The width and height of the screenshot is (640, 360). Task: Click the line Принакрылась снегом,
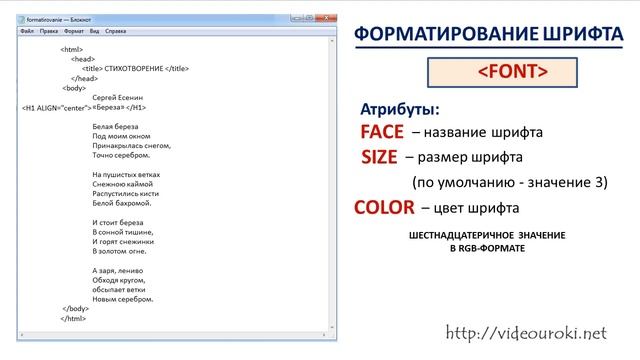click(131, 146)
